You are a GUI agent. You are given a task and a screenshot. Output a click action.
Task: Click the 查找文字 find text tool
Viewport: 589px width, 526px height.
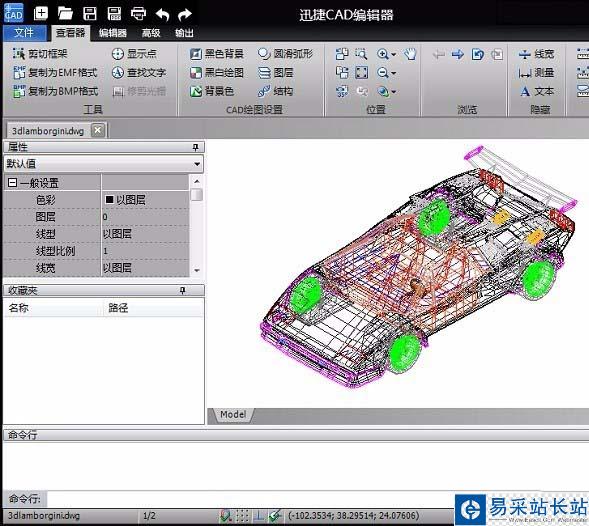click(x=139, y=73)
